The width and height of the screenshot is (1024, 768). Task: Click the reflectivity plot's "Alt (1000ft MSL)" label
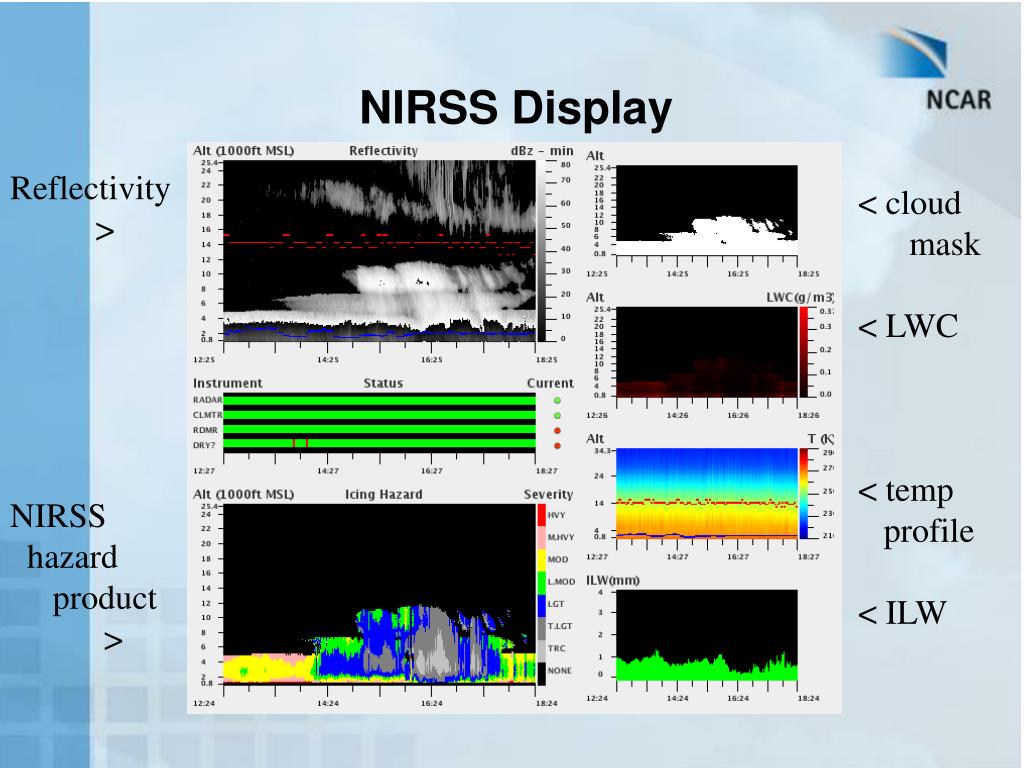click(x=244, y=151)
